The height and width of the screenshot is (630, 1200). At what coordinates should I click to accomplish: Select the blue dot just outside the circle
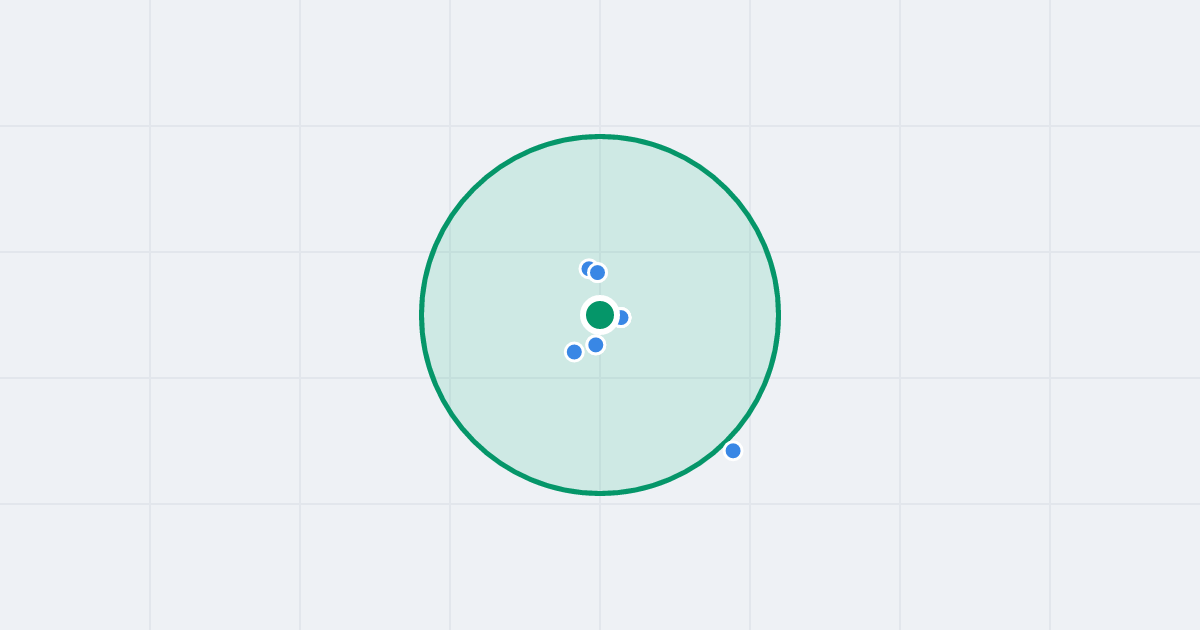tap(733, 451)
